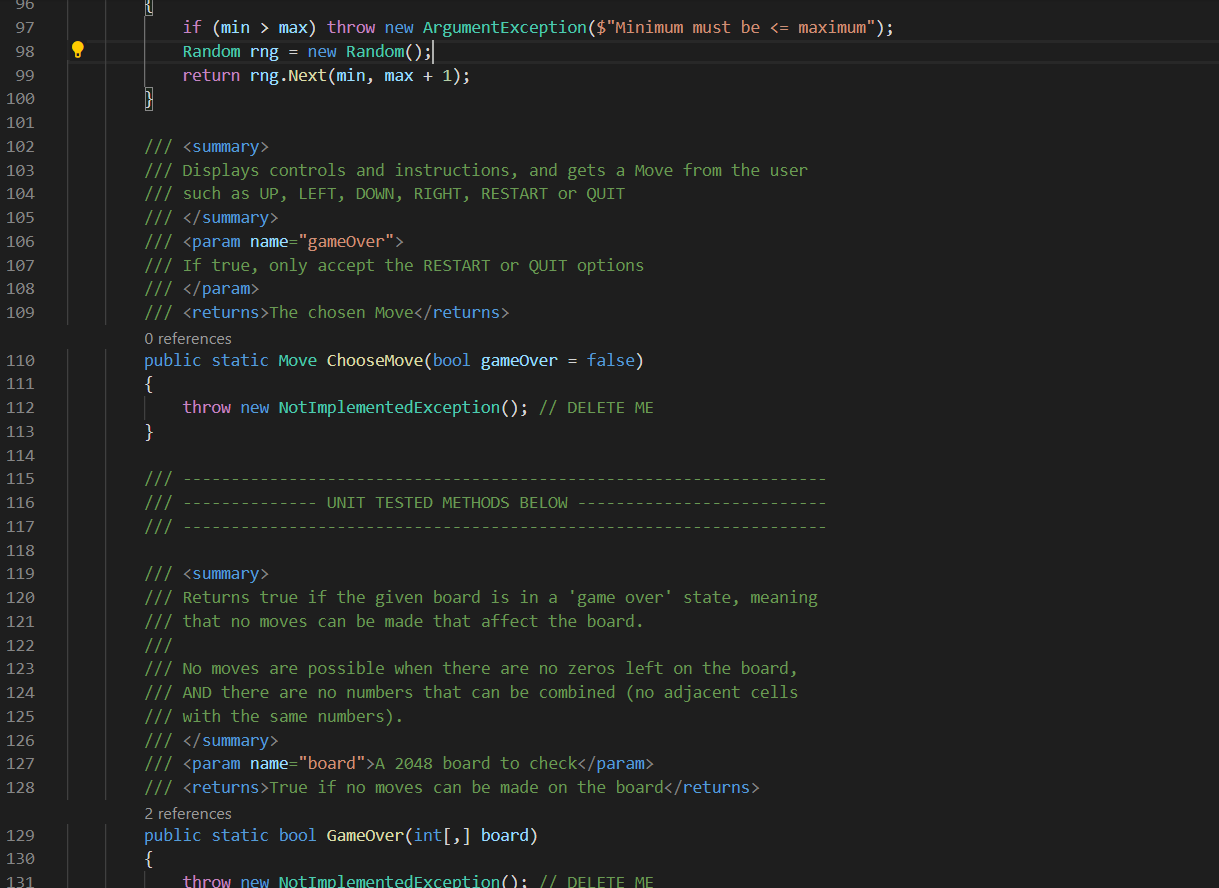
Task: Click the ArgumentException identifier on line 97
Action: 503,27
